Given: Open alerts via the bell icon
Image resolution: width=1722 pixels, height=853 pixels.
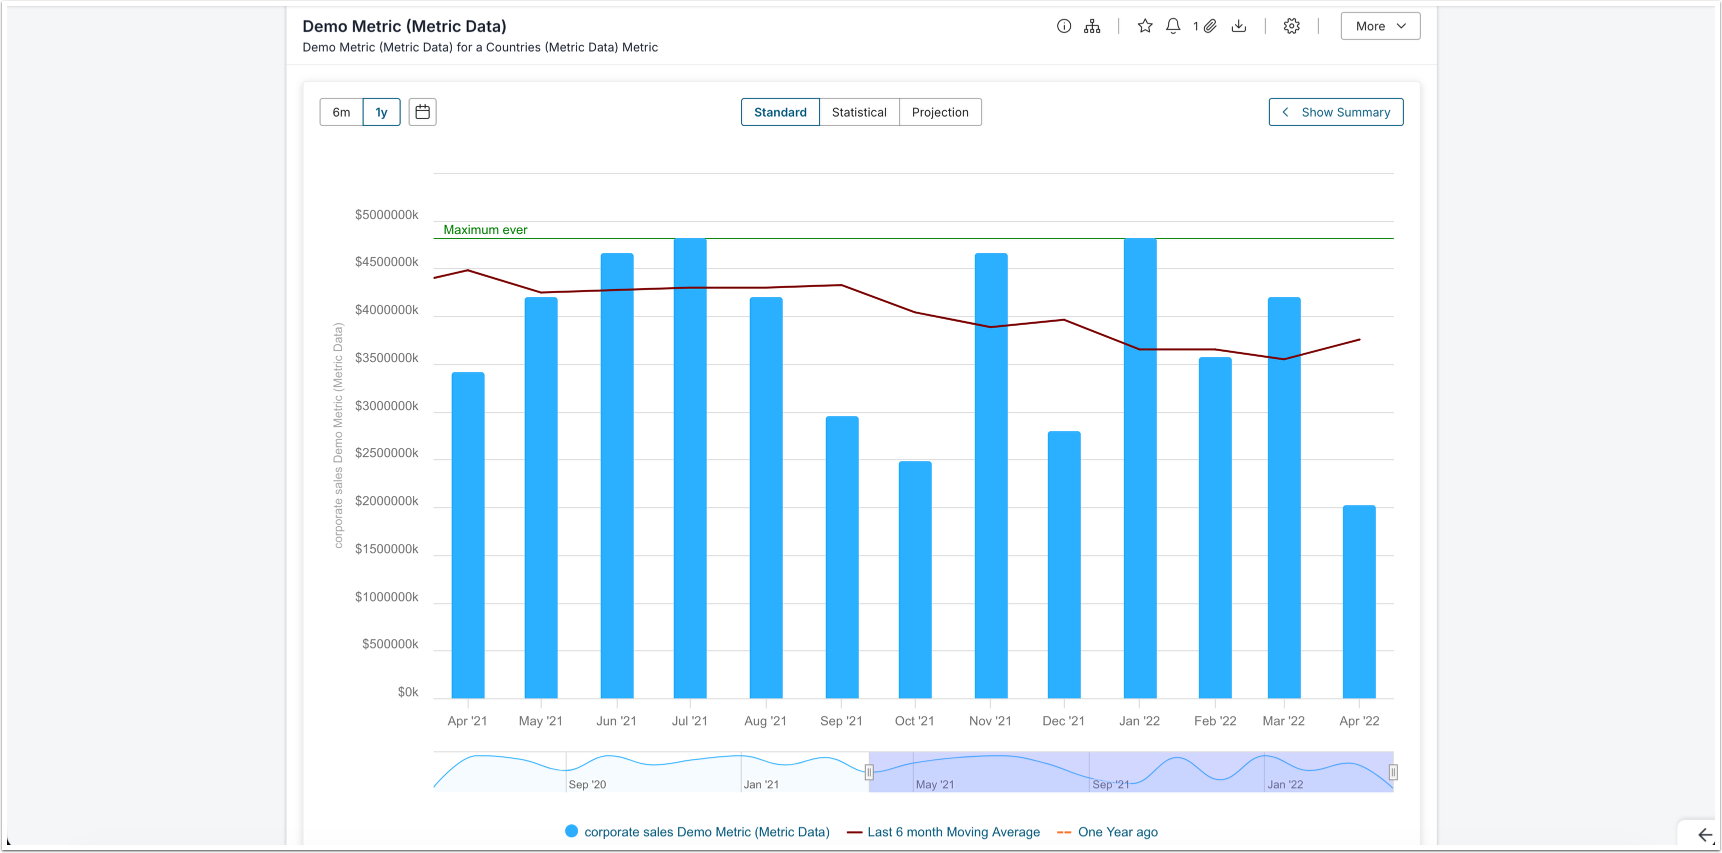Looking at the screenshot, I should point(1173,26).
